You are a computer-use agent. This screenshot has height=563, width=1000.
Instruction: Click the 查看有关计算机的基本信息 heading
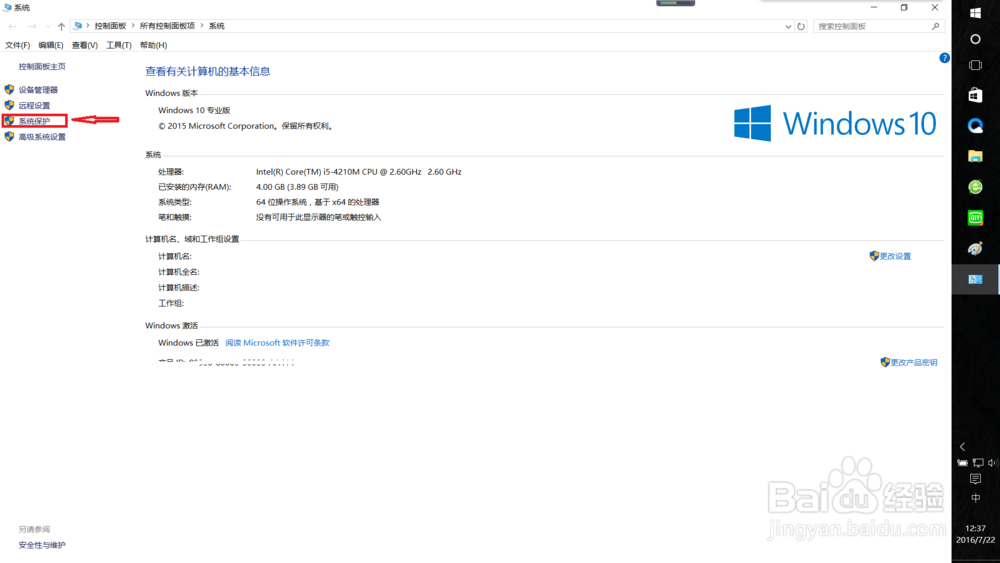pos(208,71)
